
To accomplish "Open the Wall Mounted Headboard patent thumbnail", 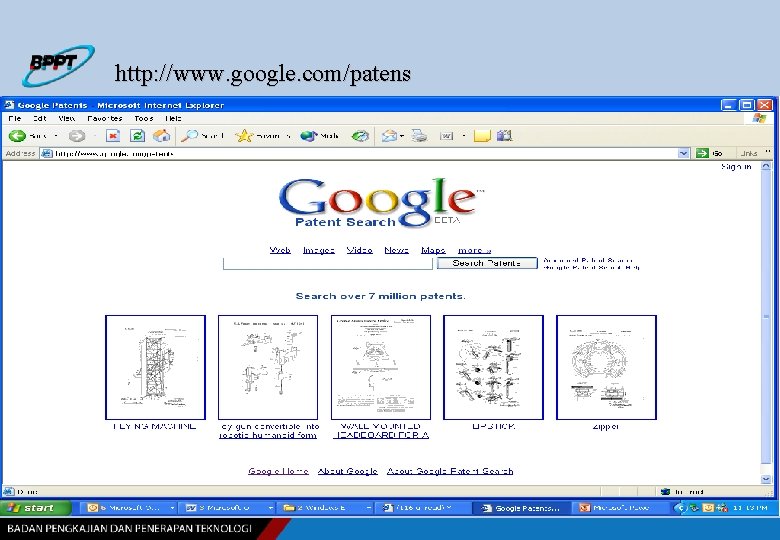I will (381, 367).
